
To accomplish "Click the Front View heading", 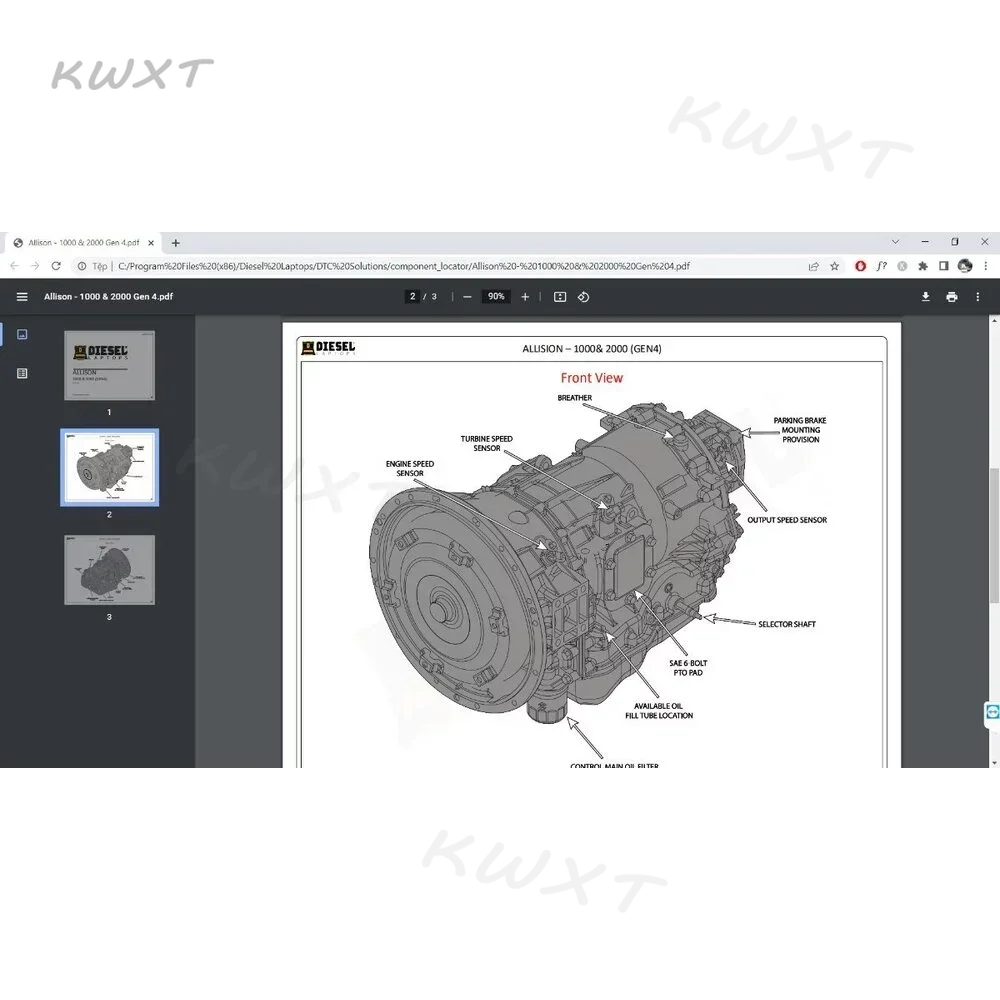I will tap(591, 378).
